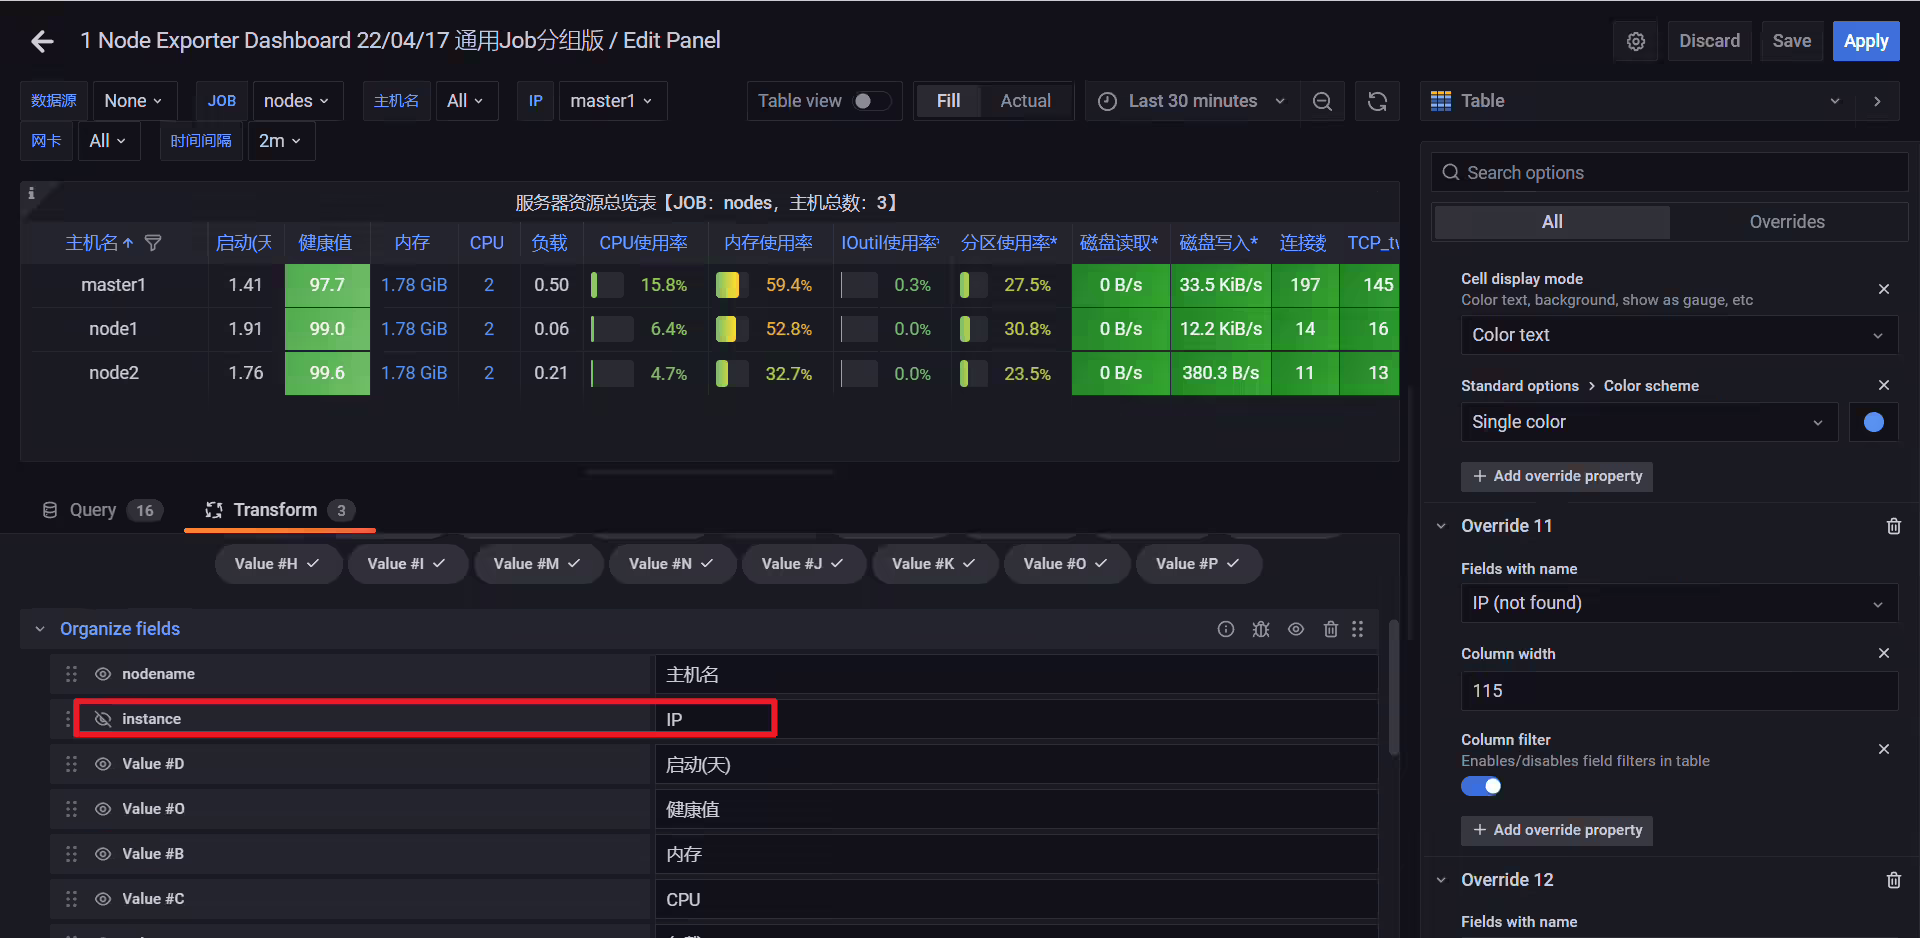Collapse the Override 11 section

click(x=1441, y=526)
